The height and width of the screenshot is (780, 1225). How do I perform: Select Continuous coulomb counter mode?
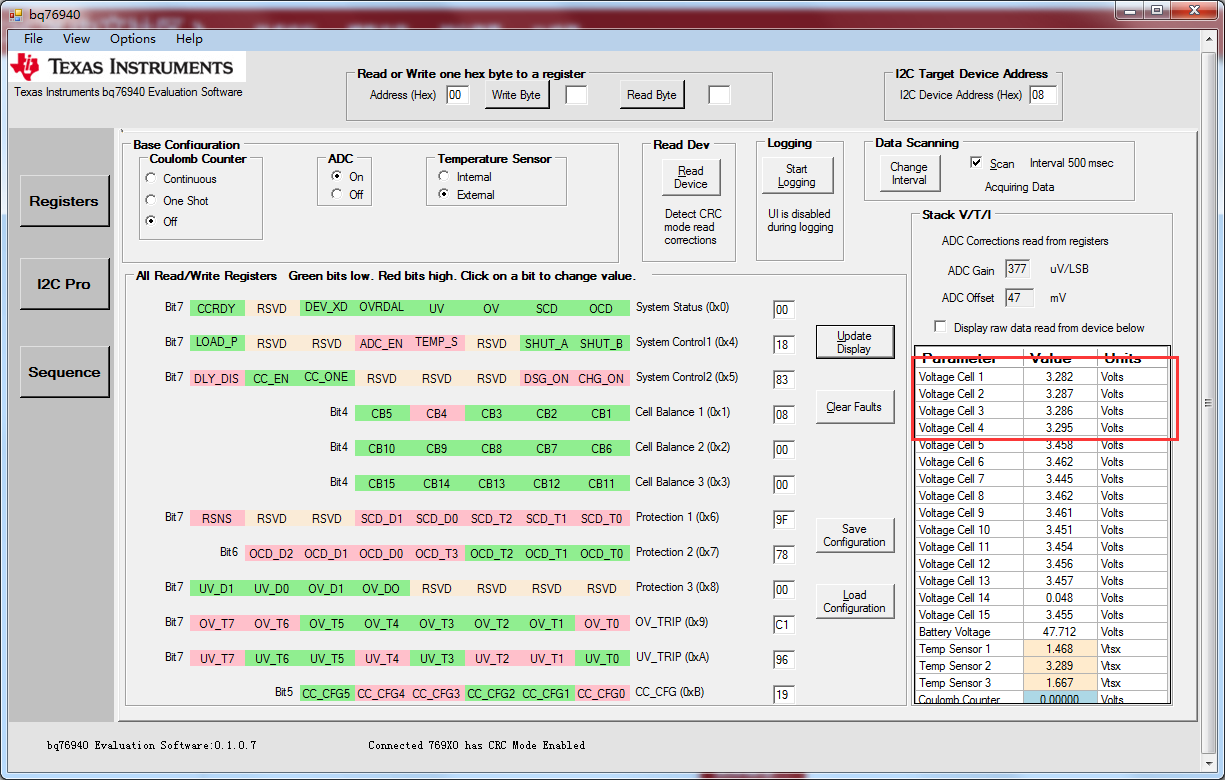click(x=151, y=179)
